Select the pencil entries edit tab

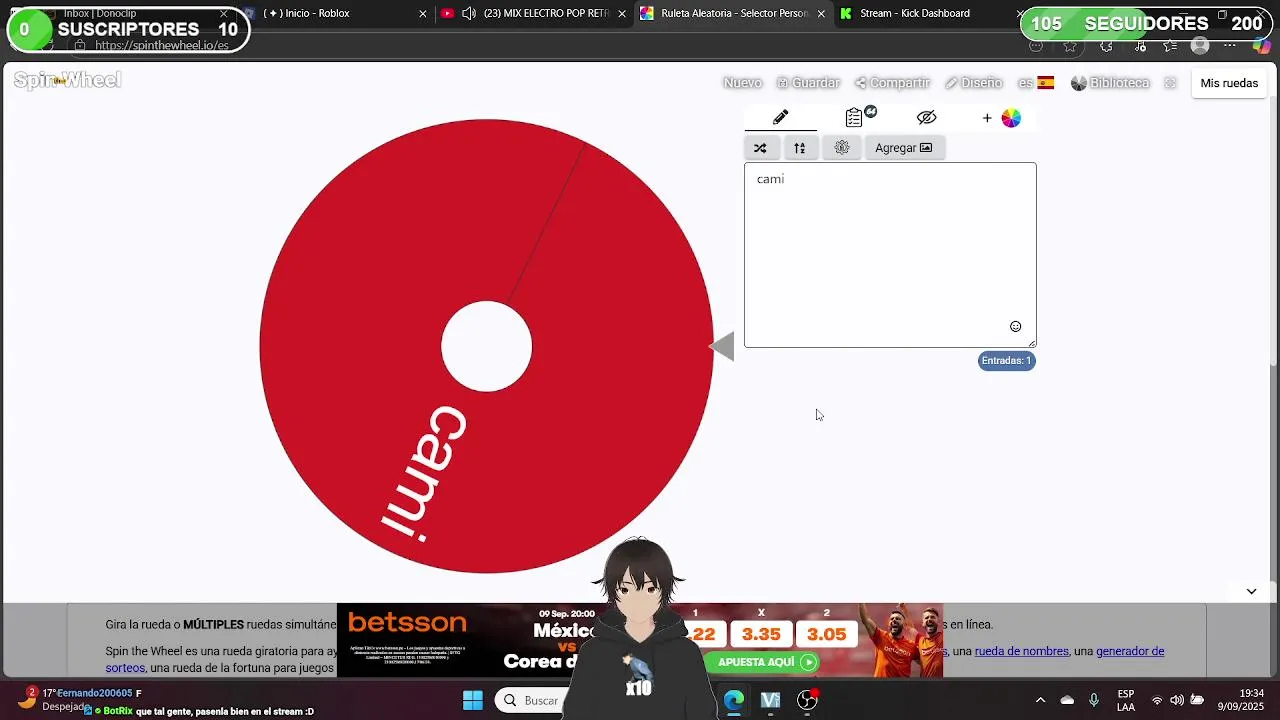(x=780, y=118)
